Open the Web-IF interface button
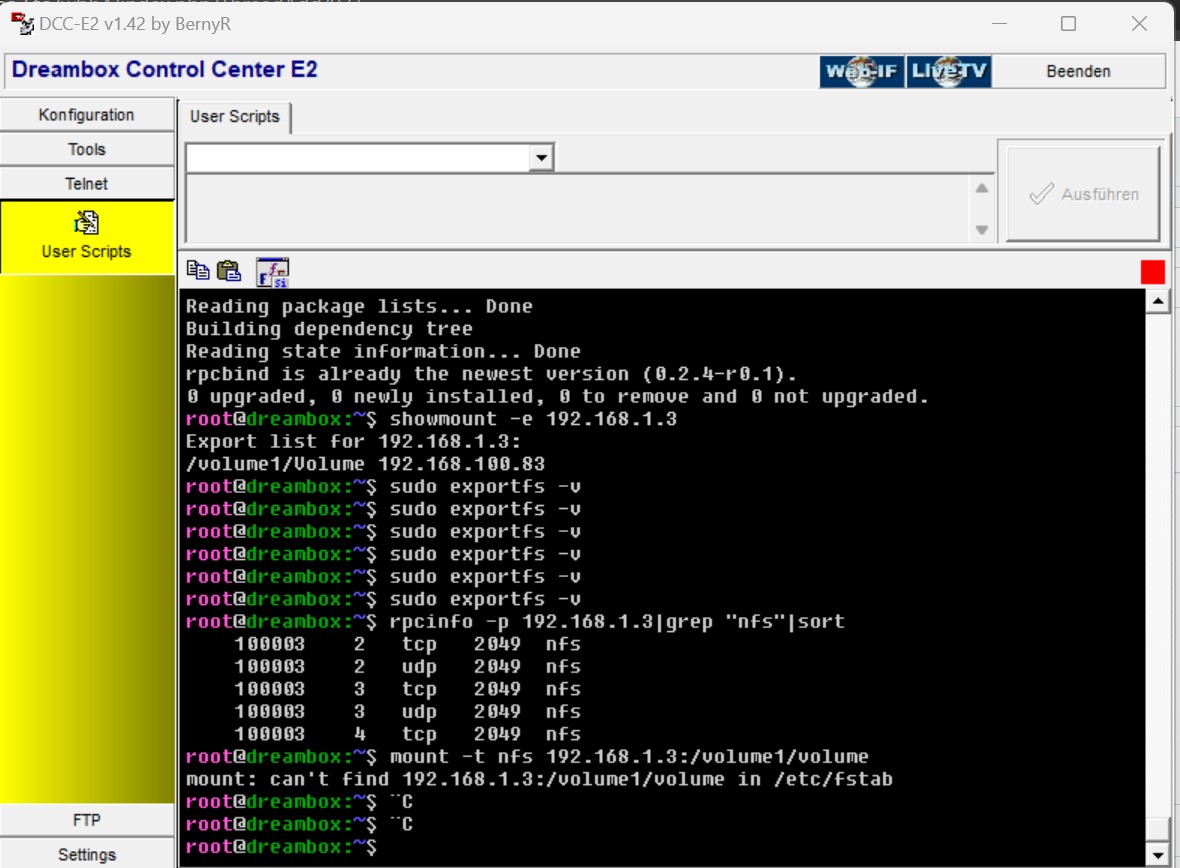 [x=862, y=71]
